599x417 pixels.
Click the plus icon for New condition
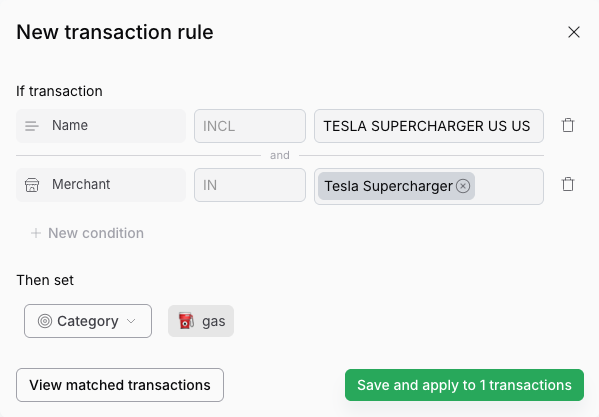(x=36, y=233)
